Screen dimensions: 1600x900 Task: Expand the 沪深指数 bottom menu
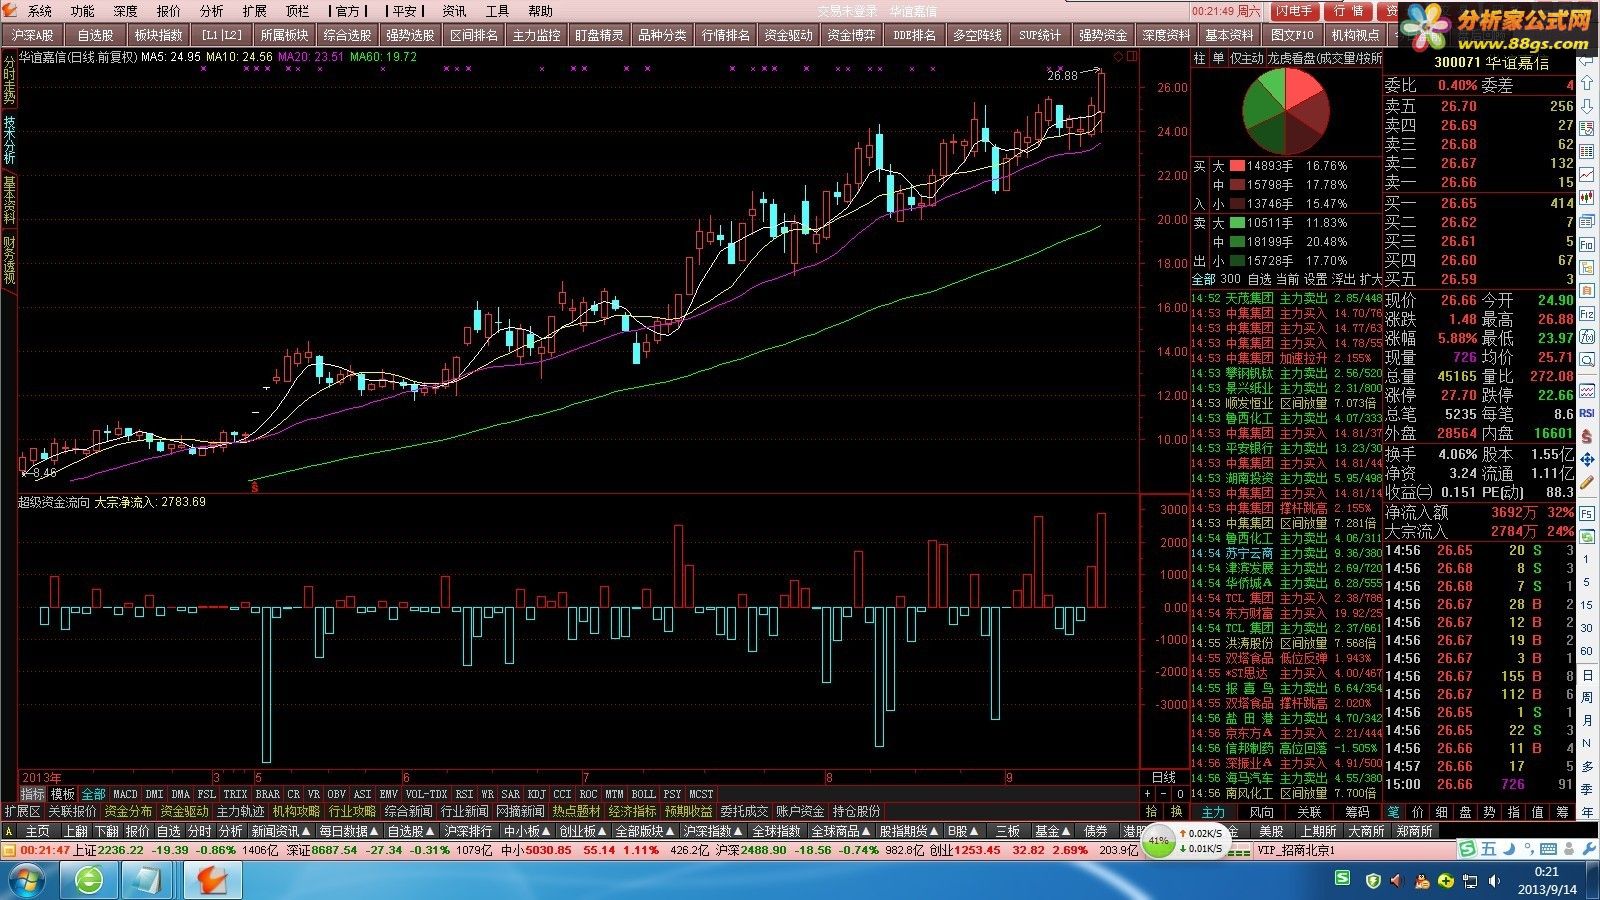tap(713, 831)
